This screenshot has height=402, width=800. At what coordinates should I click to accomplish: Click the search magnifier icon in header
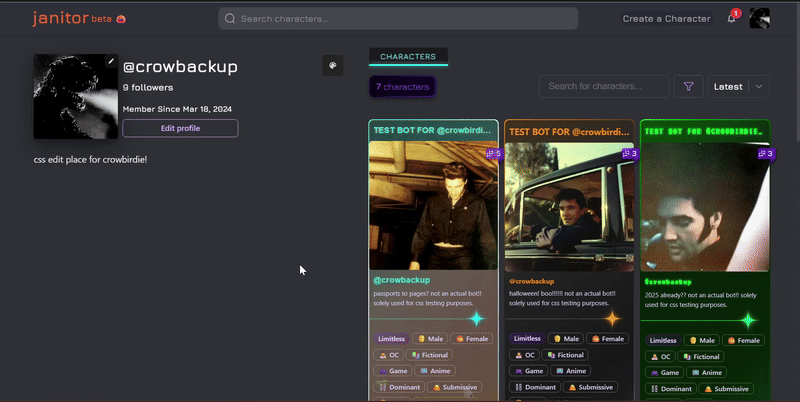(230, 18)
